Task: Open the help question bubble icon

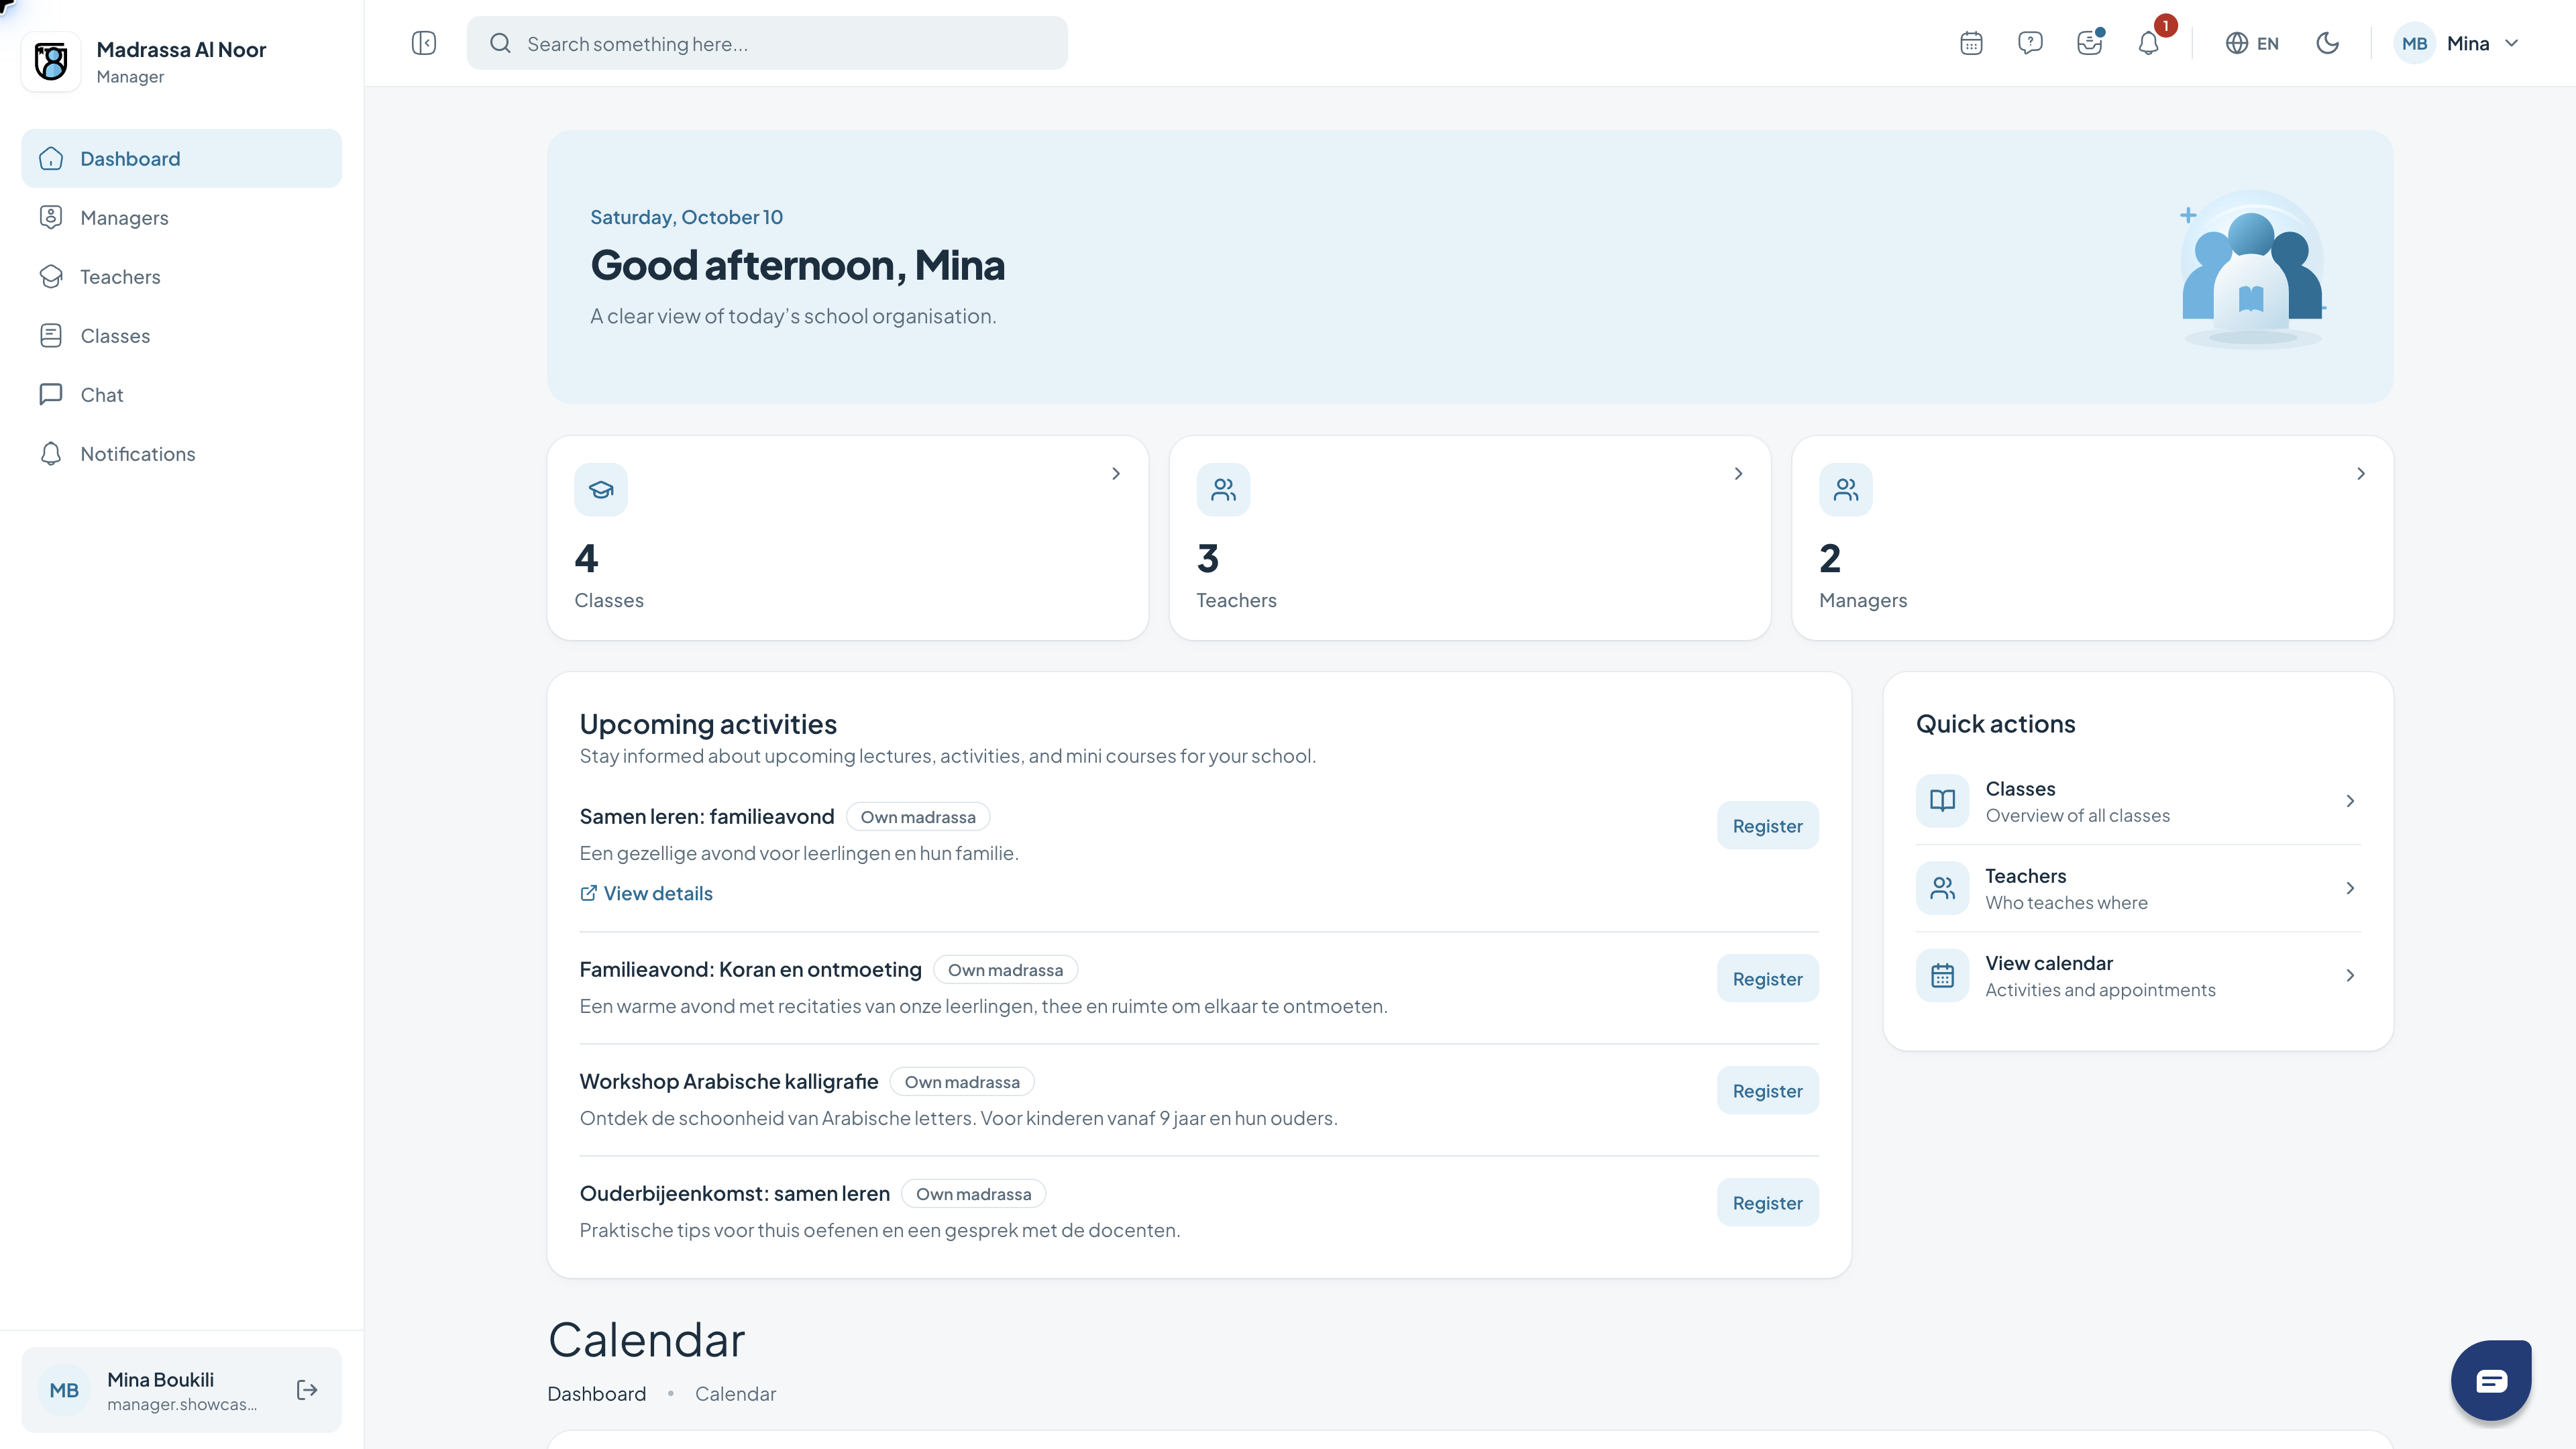Action: 2030,43
